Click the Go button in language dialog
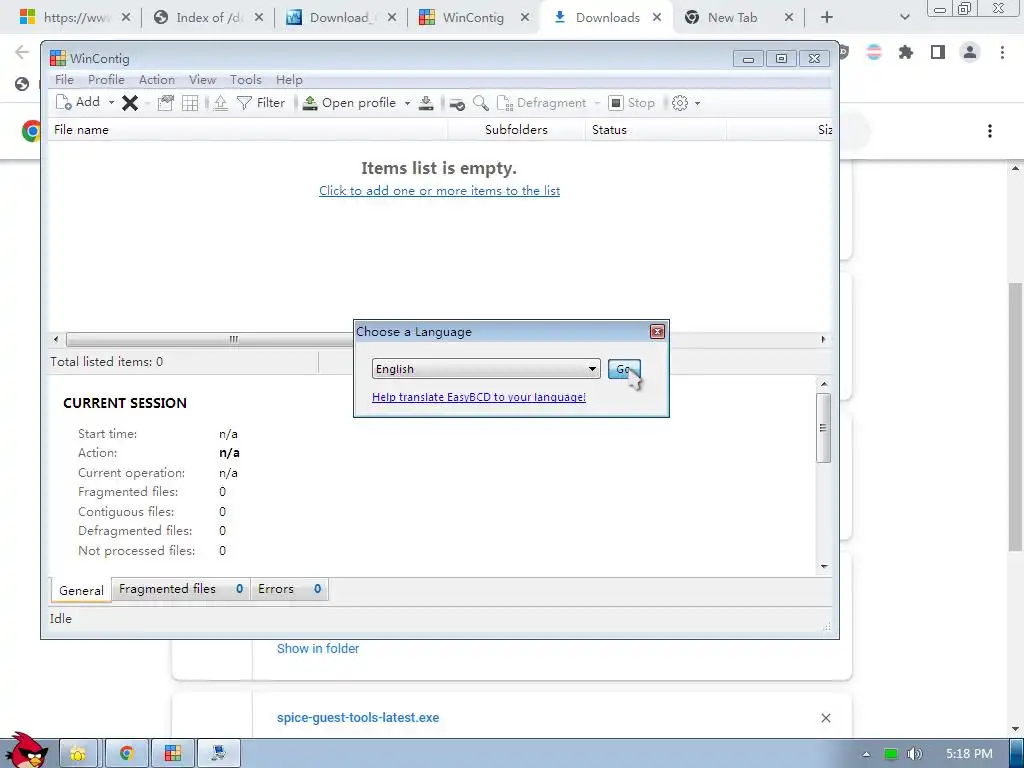The width and height of the screenshot is (1024, 768). click(x=624, y=369)
